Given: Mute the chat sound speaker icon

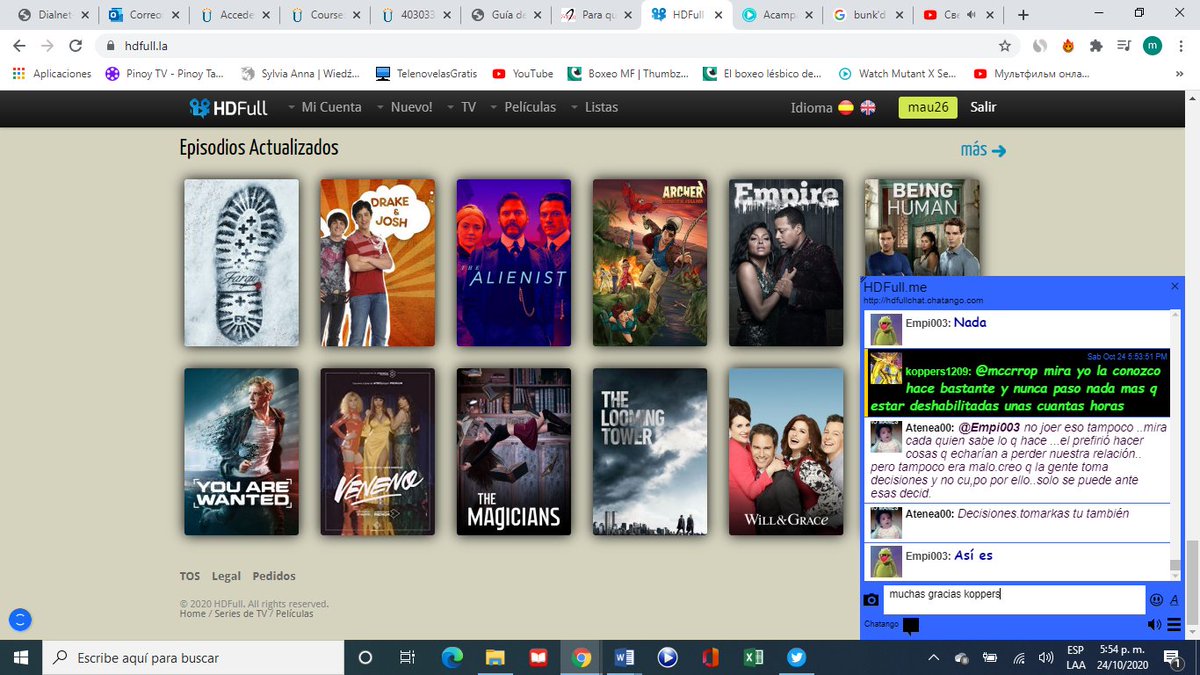Looking at the screenshot, I should (1155, 625).
